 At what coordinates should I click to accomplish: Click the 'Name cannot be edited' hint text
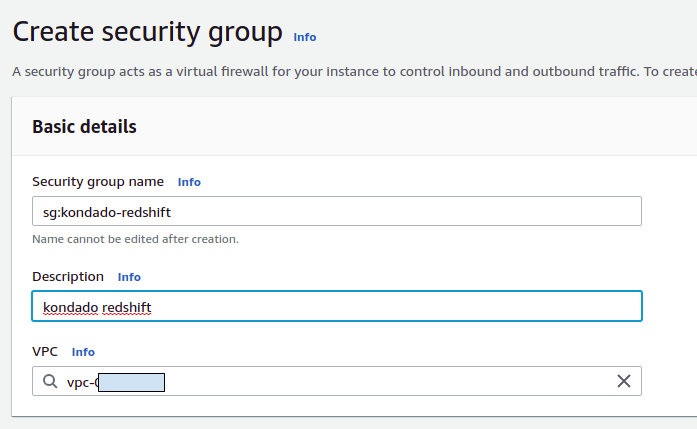(135, 240)
